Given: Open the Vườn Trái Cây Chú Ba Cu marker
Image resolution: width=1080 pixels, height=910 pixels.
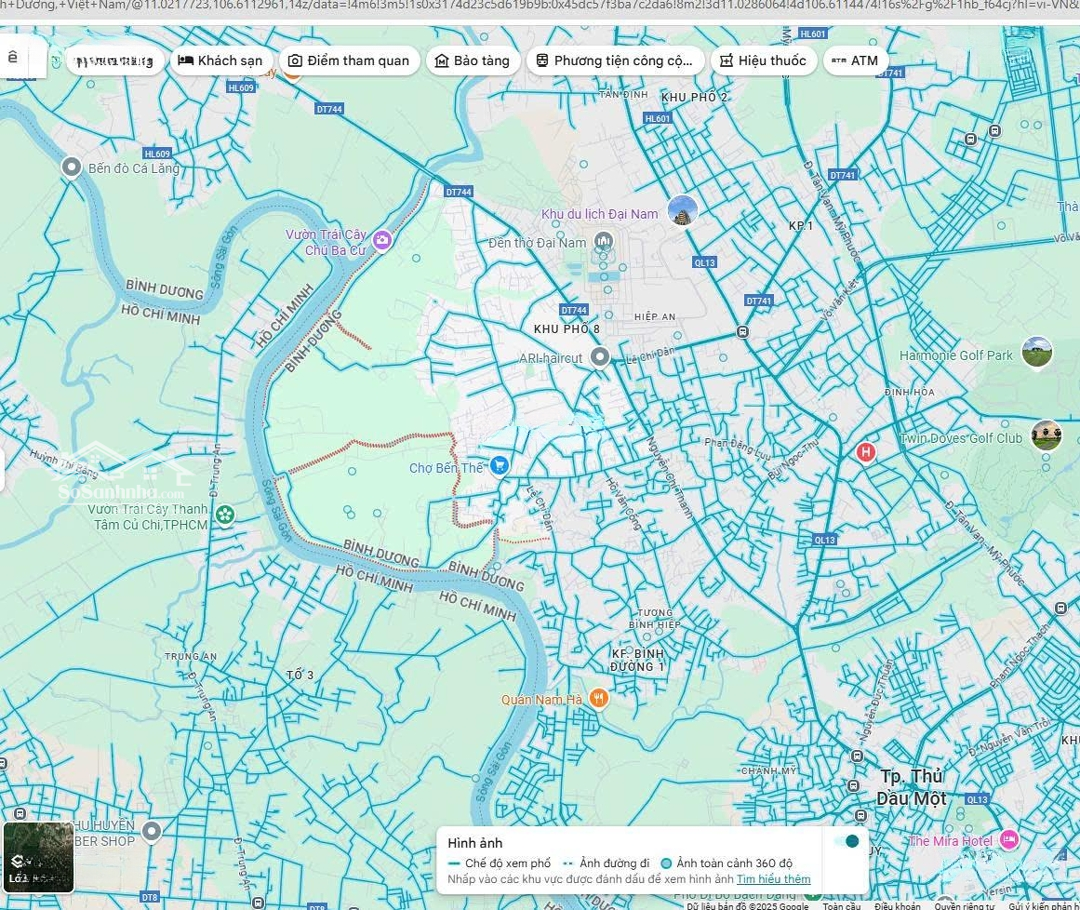Looking at the screenshot, I should [382, 240].
